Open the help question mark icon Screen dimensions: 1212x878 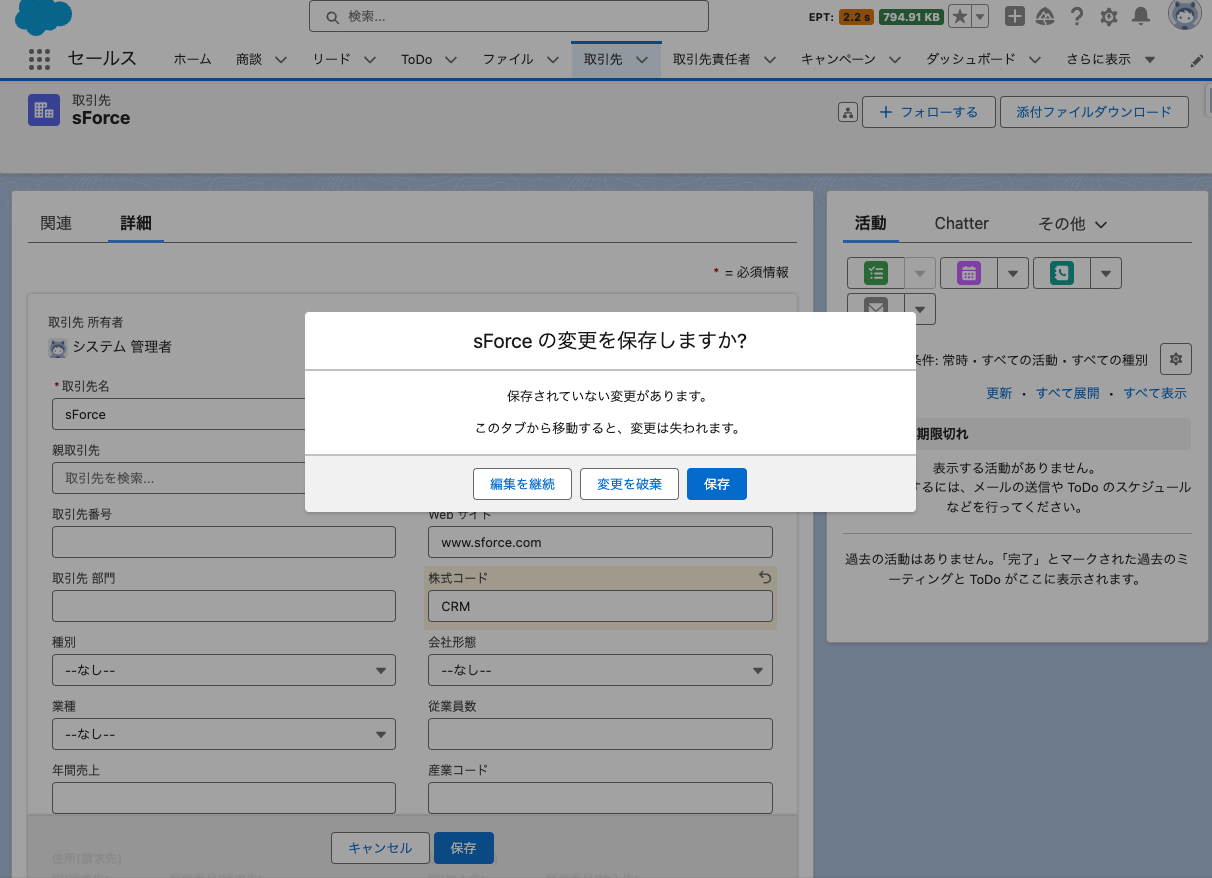coord(1077,16)
